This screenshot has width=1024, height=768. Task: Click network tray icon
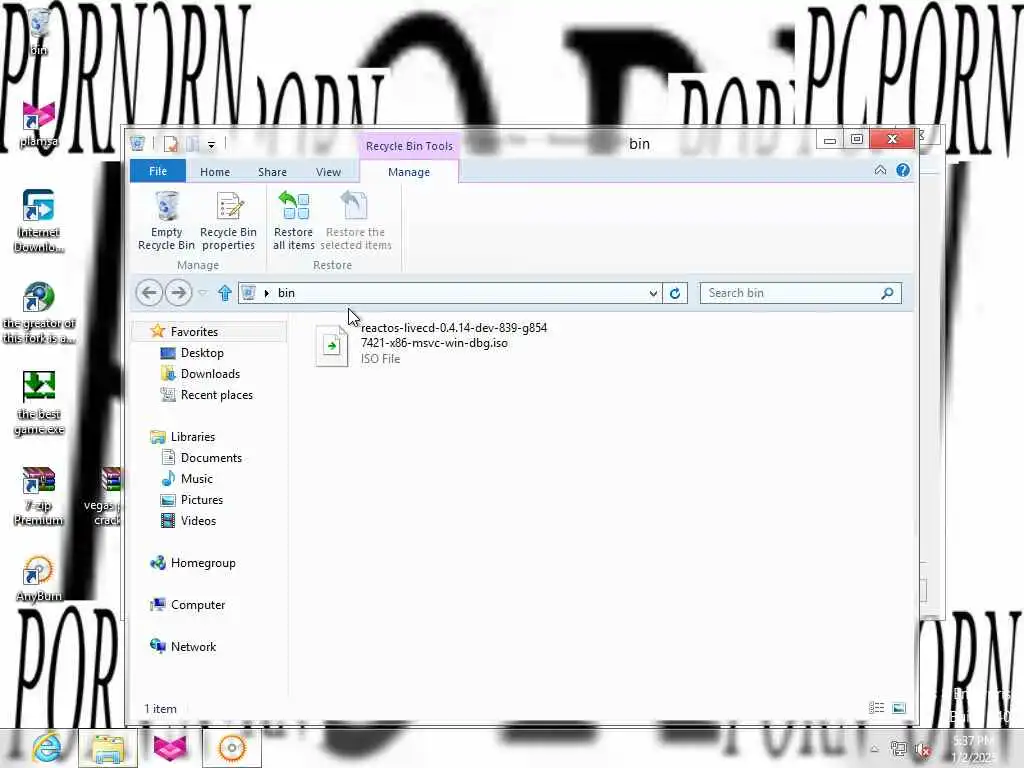(x=899, y=750)
